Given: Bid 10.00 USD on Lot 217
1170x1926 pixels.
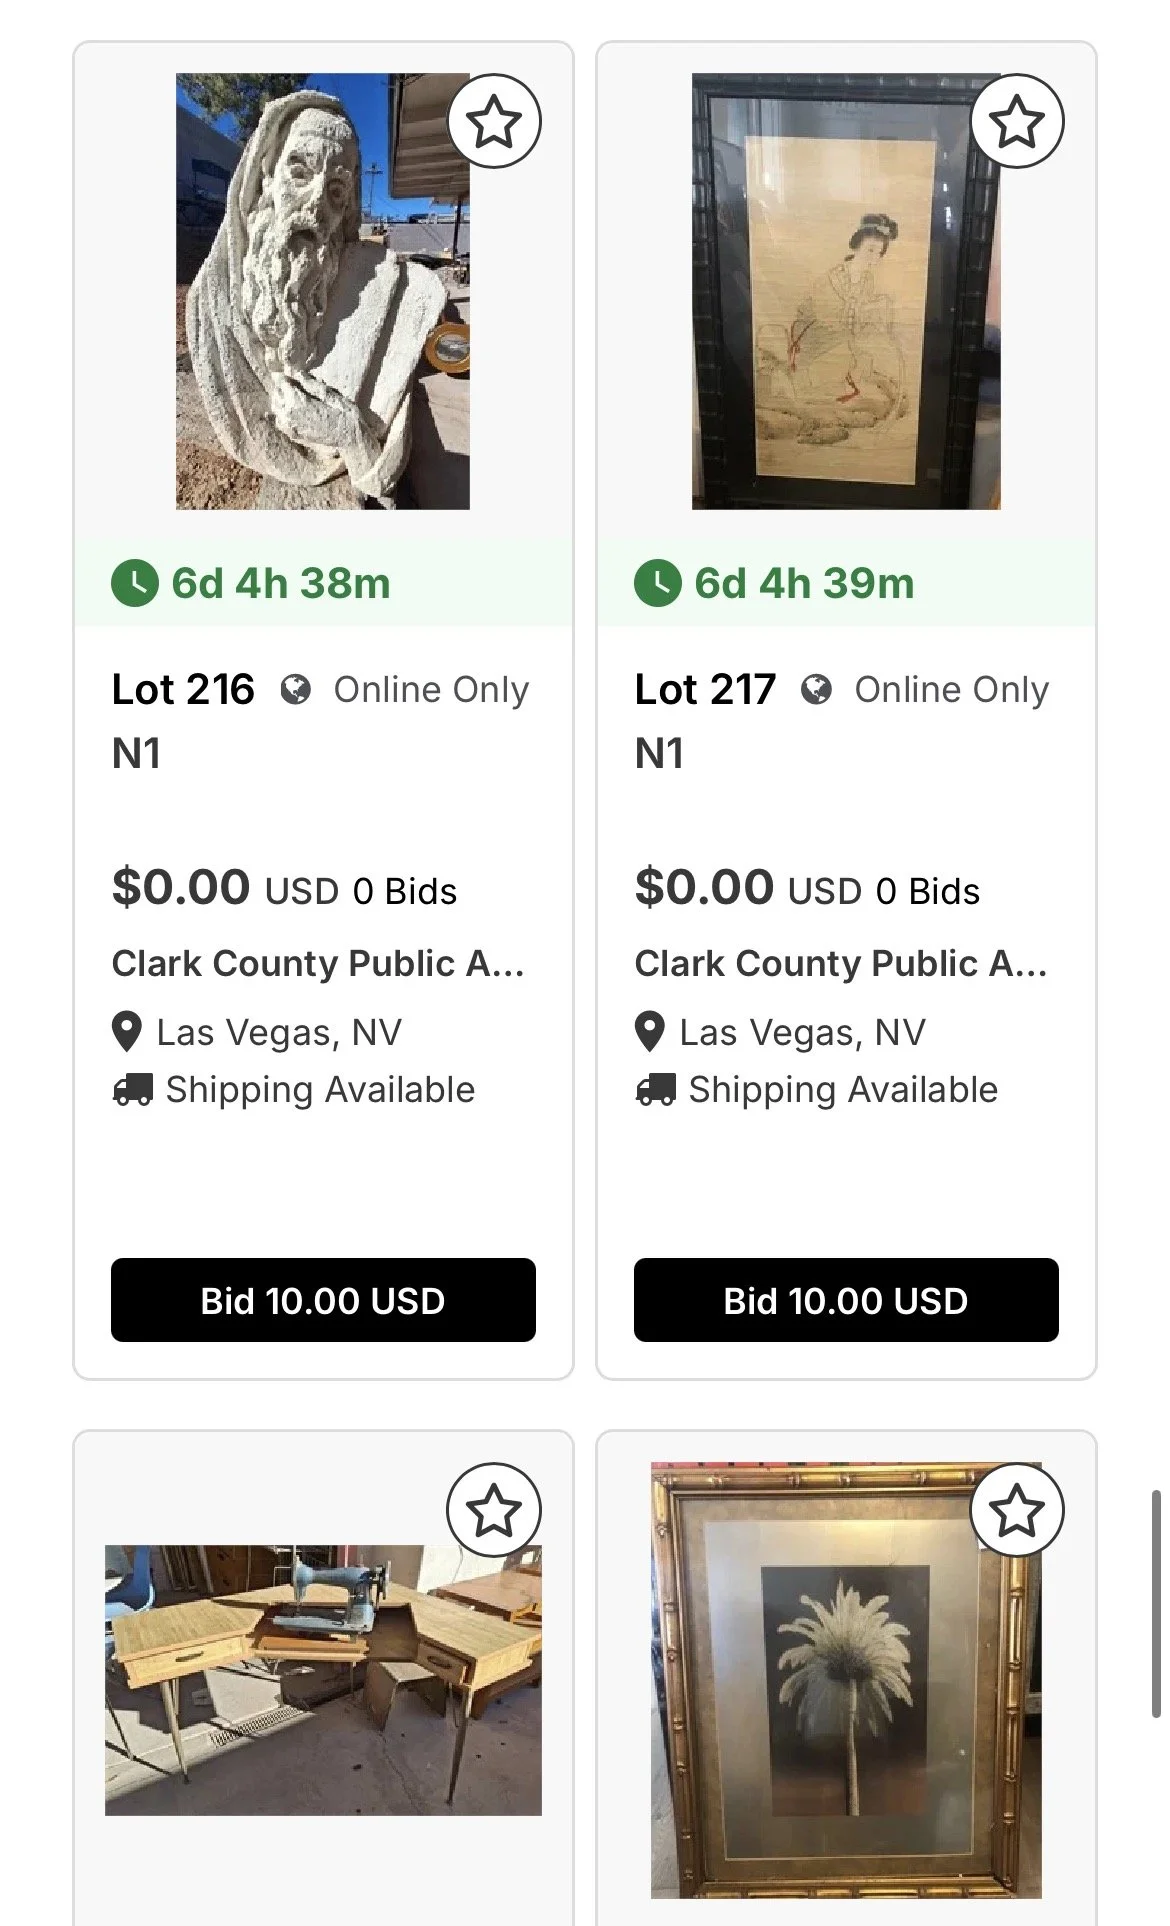Looking at the screenshot, I should (x=846, y=1300).
